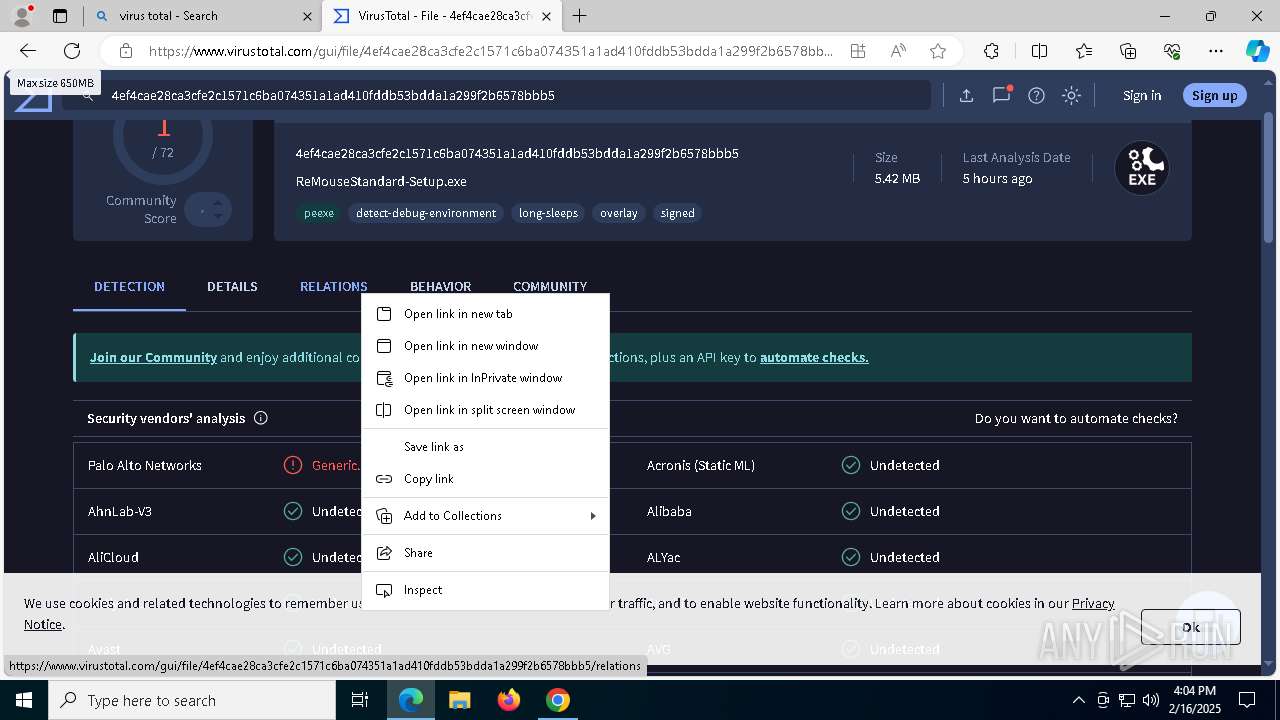Click info icon beside Security vendors' analysis

(x=261, y=418)
